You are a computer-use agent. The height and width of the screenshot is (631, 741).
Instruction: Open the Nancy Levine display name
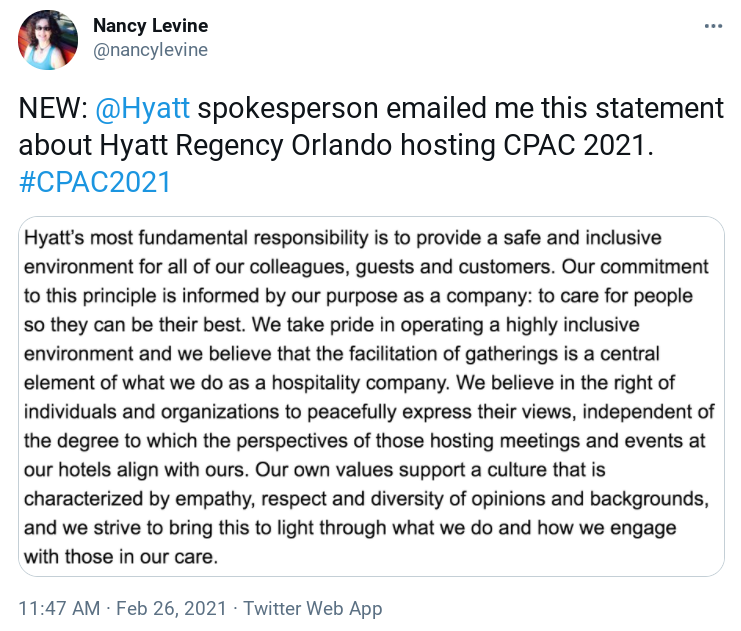pos(150,26)
